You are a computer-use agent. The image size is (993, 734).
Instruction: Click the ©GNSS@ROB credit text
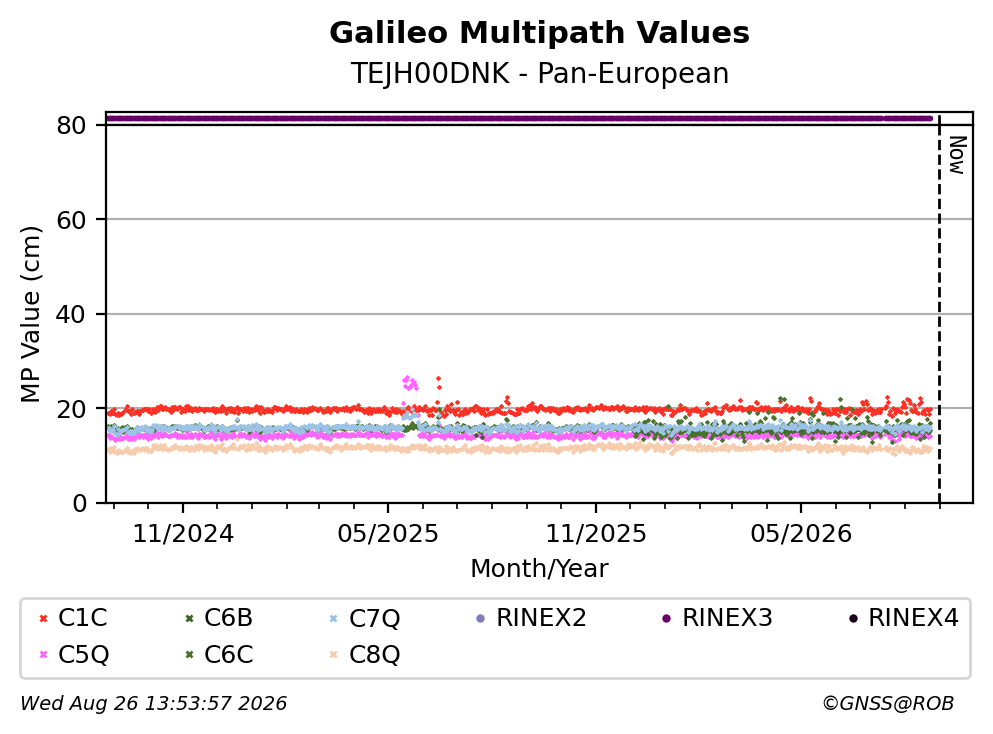(x=888, y=704)
